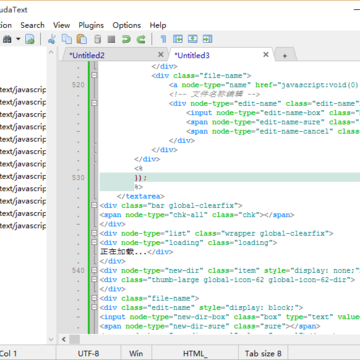Click the Chinese comment line "<!-- 文件名称编辑 -->"
Screen dimensions: 360x360
coord(214,94)
